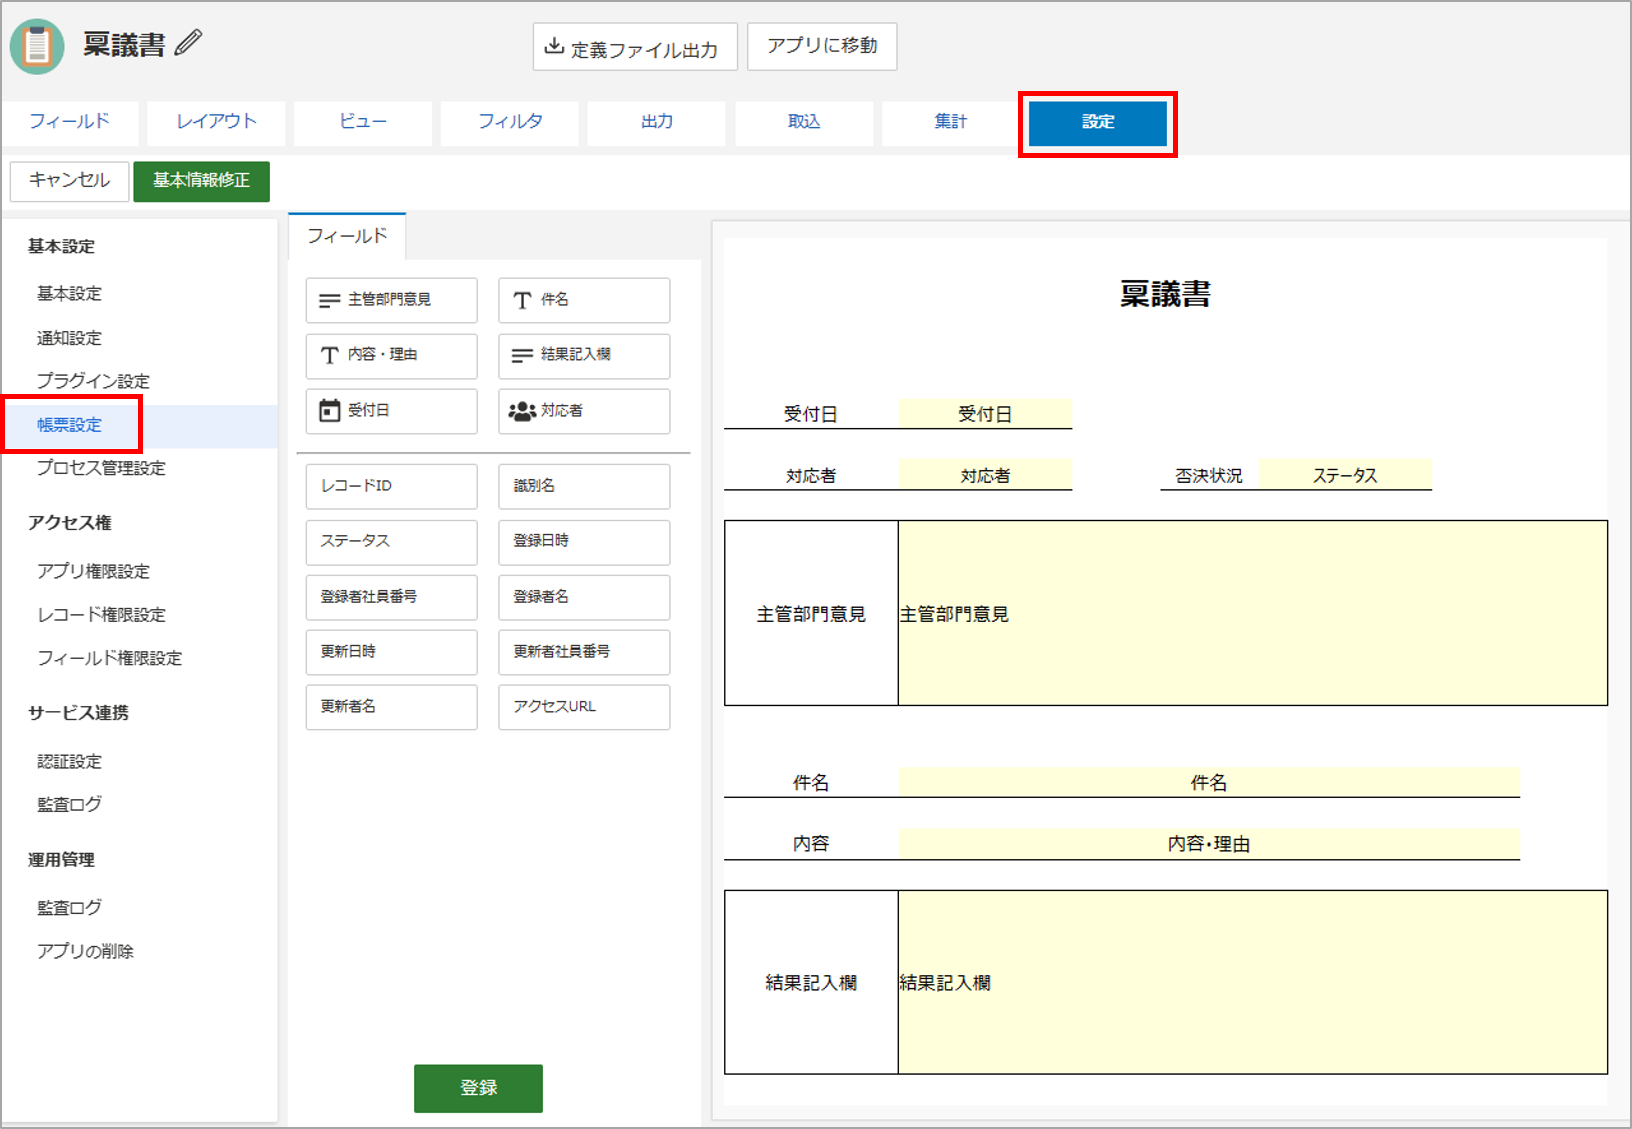
Task: Select the 更新者名 field chip
Action: tap(391, 707)
